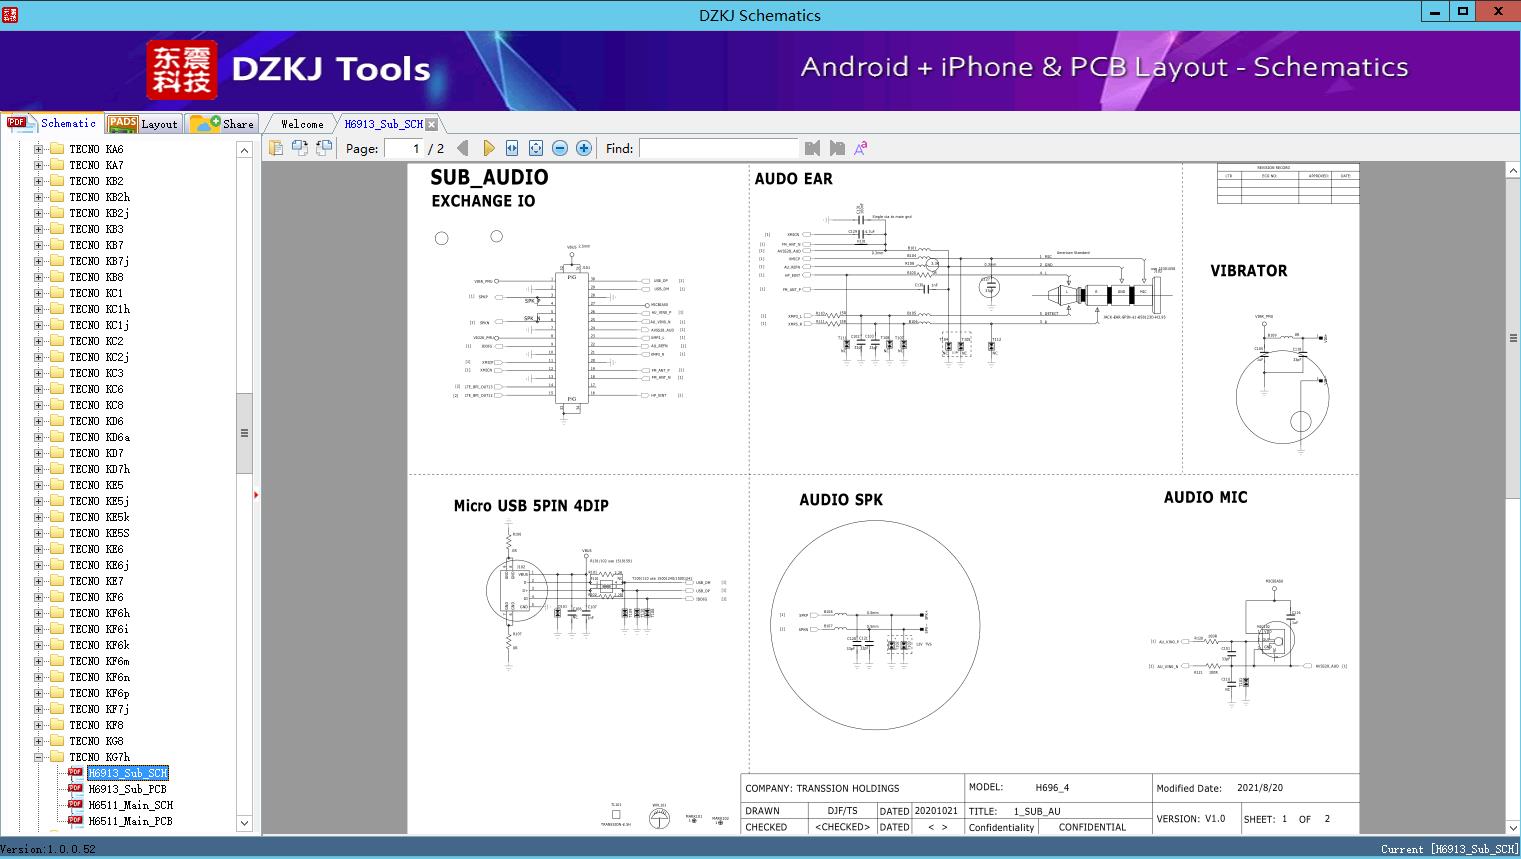The height and width of the screenshot is (859, 1521).
Task: Expand the TECNO KE5 folder
Action: pyautogui.click(x=38, y=485)
